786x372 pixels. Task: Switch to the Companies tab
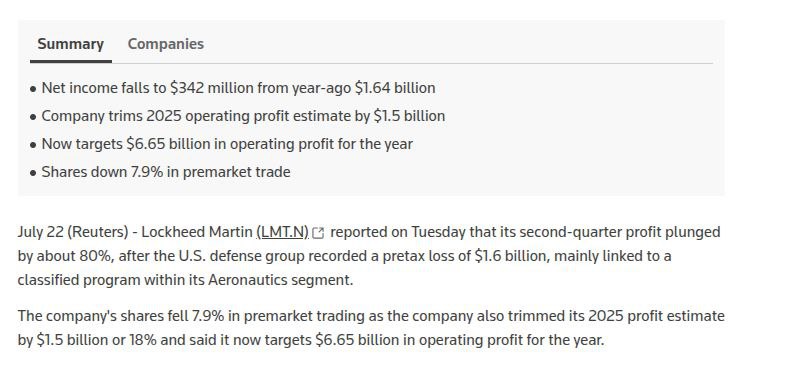(166, 44)
